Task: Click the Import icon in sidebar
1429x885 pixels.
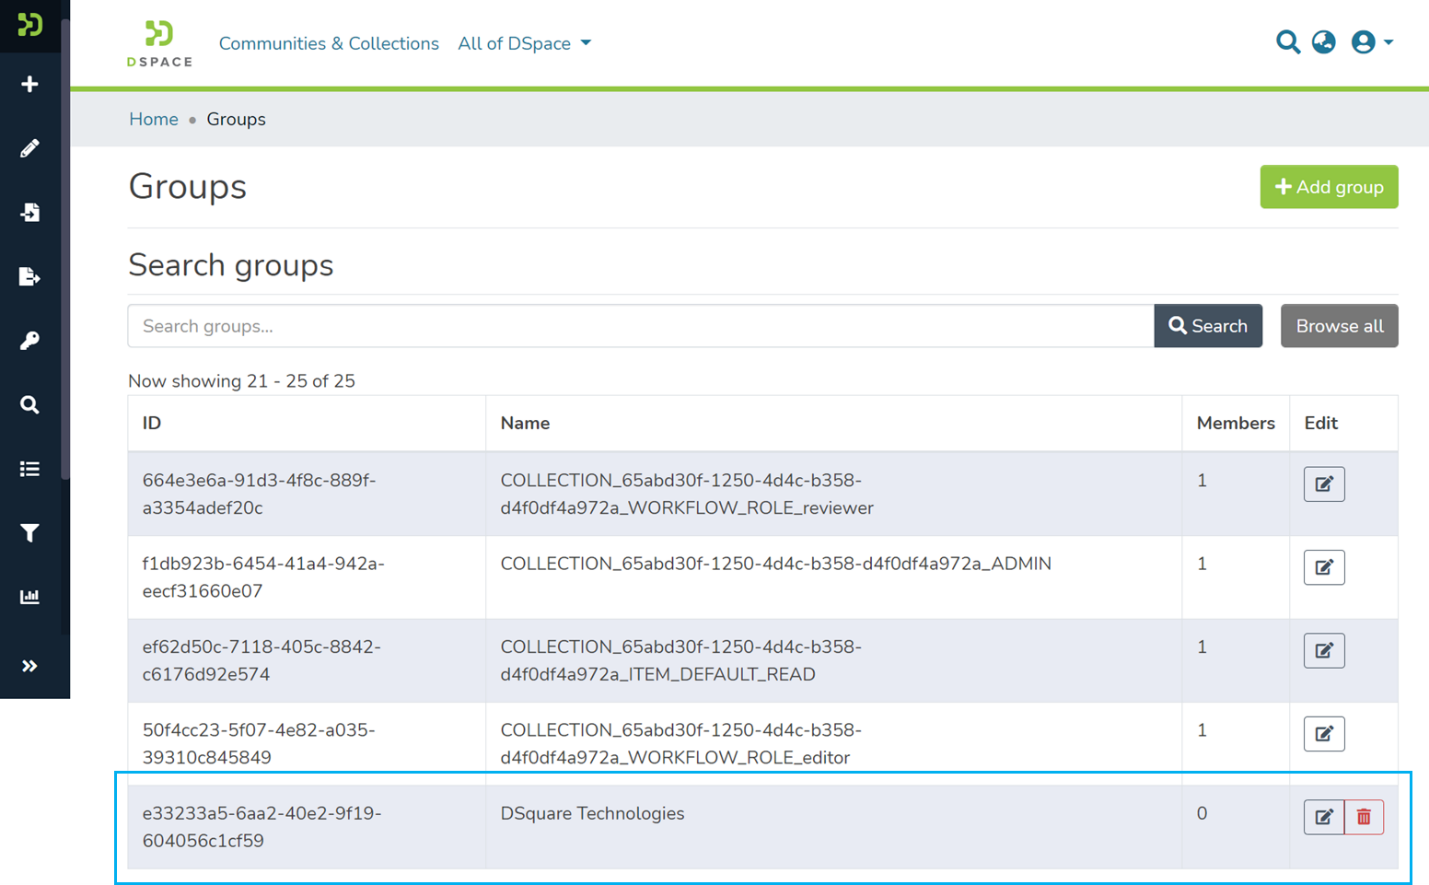Action: (x=30, y=212)
